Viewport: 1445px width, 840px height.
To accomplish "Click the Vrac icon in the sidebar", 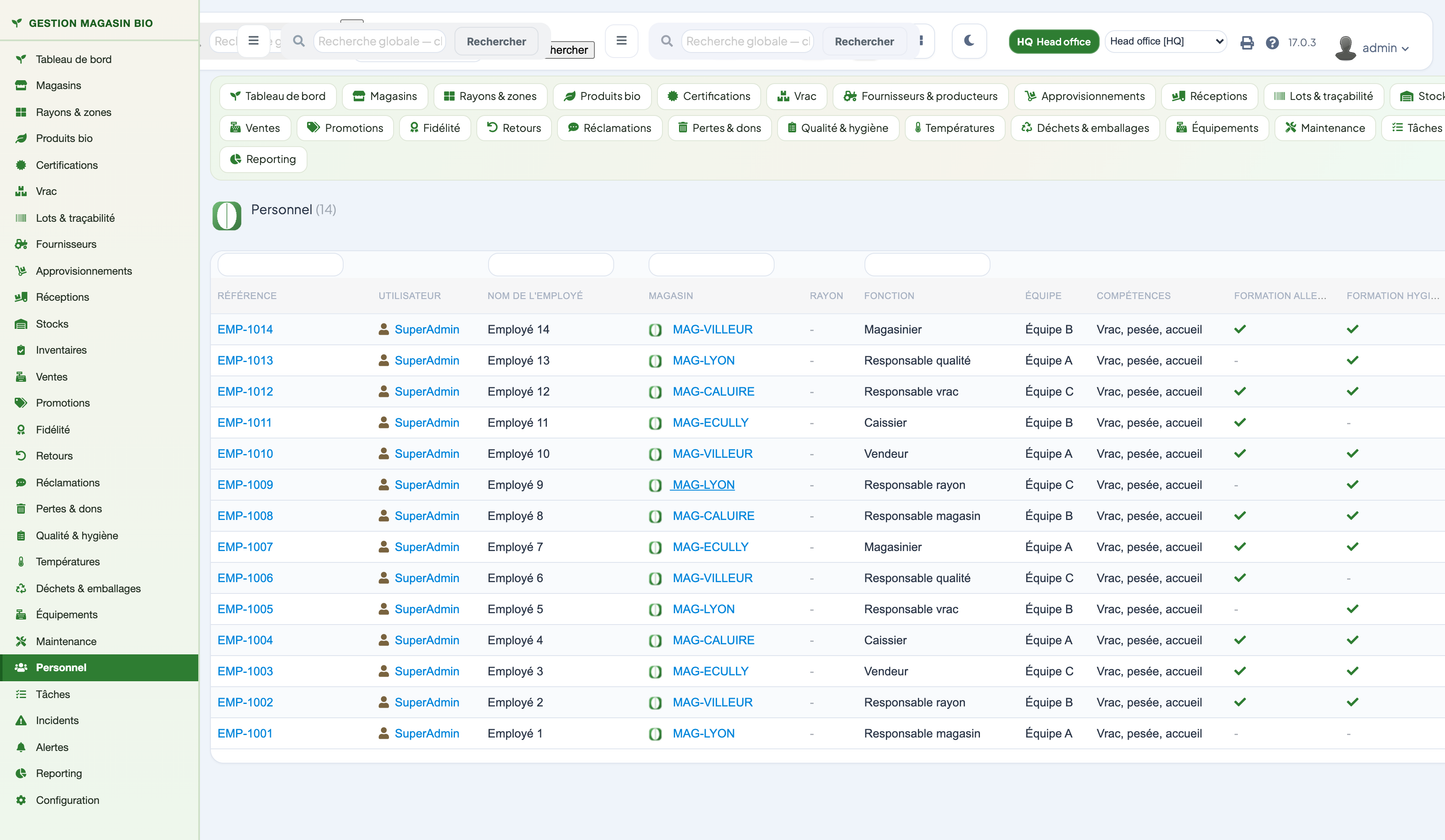I will point(20,191).
